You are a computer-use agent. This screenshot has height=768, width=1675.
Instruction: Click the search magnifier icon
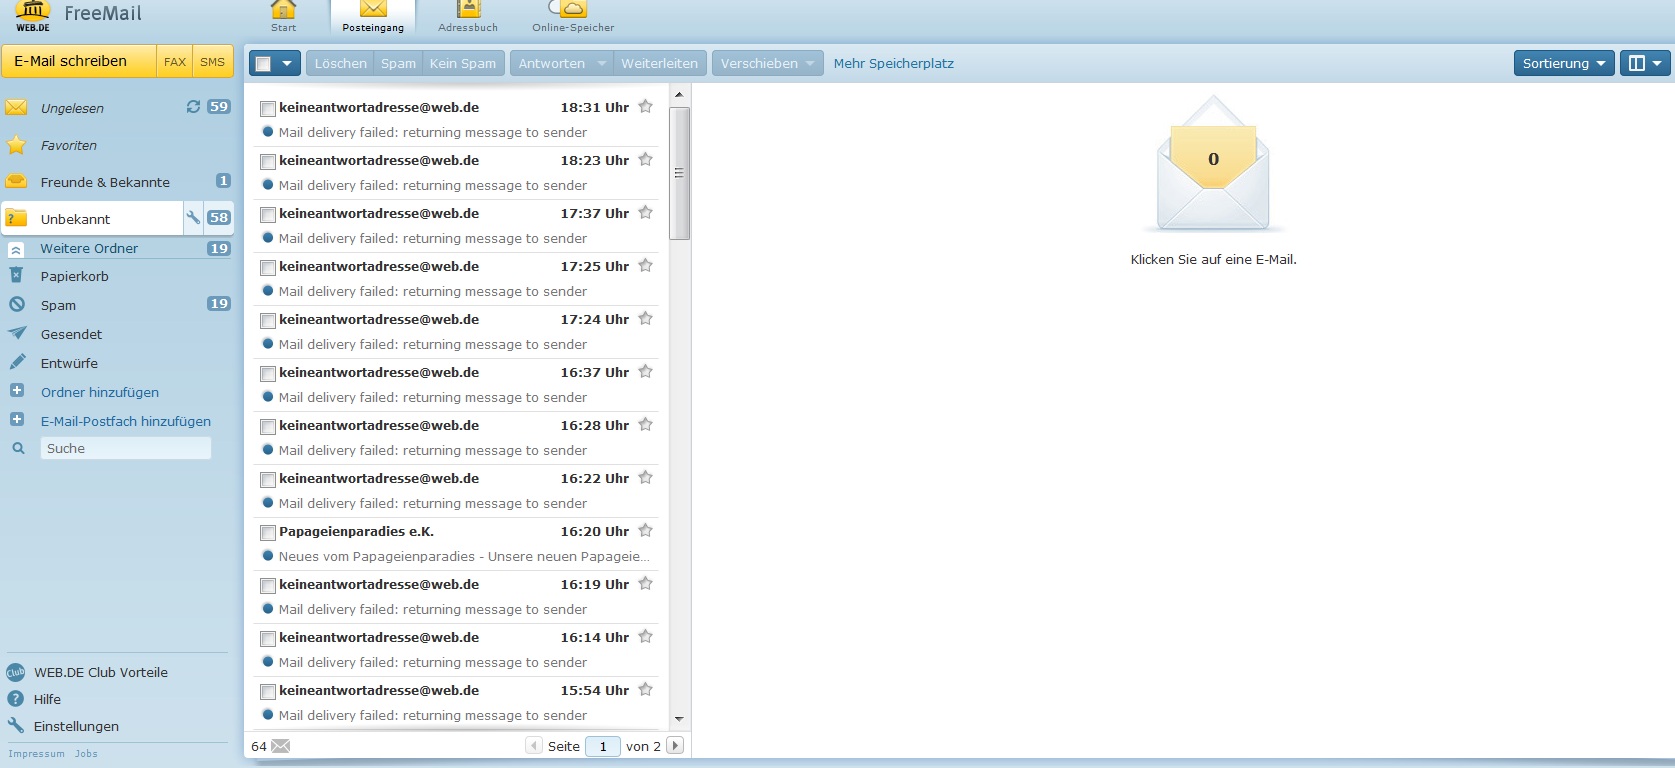(x=18, y=449)
